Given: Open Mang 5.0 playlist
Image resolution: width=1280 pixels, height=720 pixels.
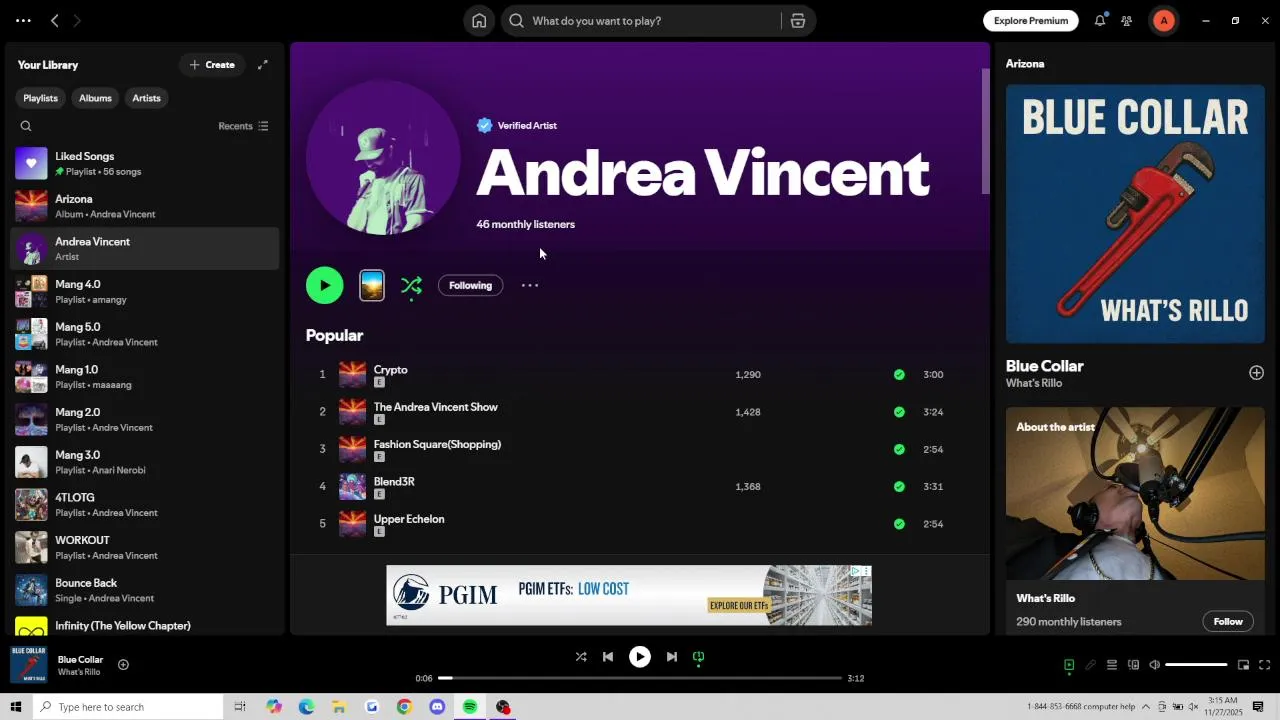Looking at the screenshot, I should [145, 334].
